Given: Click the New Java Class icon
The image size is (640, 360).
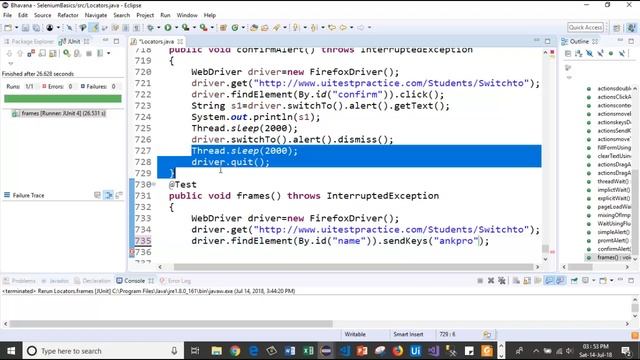Looking at the screenshot, I should (235, 28).
